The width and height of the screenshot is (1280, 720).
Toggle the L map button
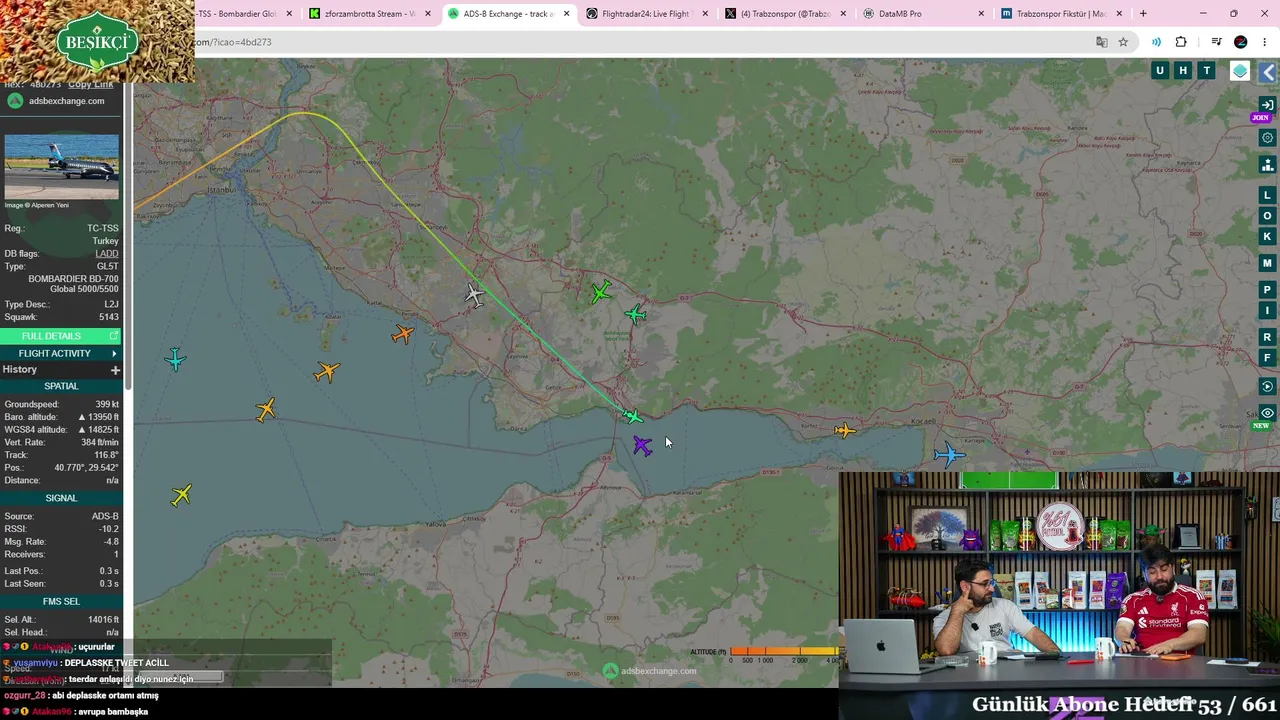point(1268,195)
